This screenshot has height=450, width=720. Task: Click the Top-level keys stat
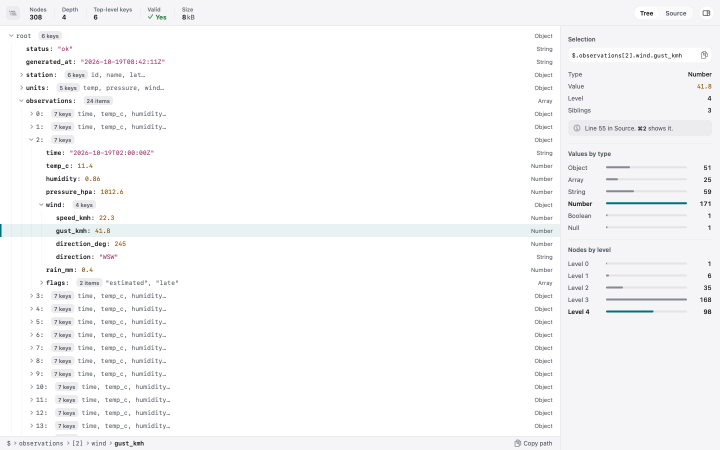pyautogui.click(x=112, y=13)
